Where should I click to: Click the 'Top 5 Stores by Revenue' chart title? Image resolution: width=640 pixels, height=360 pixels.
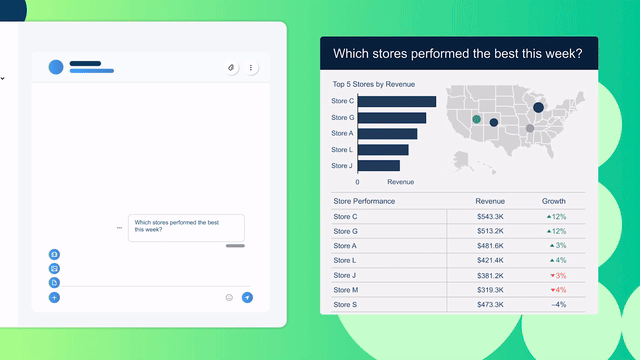373,84
